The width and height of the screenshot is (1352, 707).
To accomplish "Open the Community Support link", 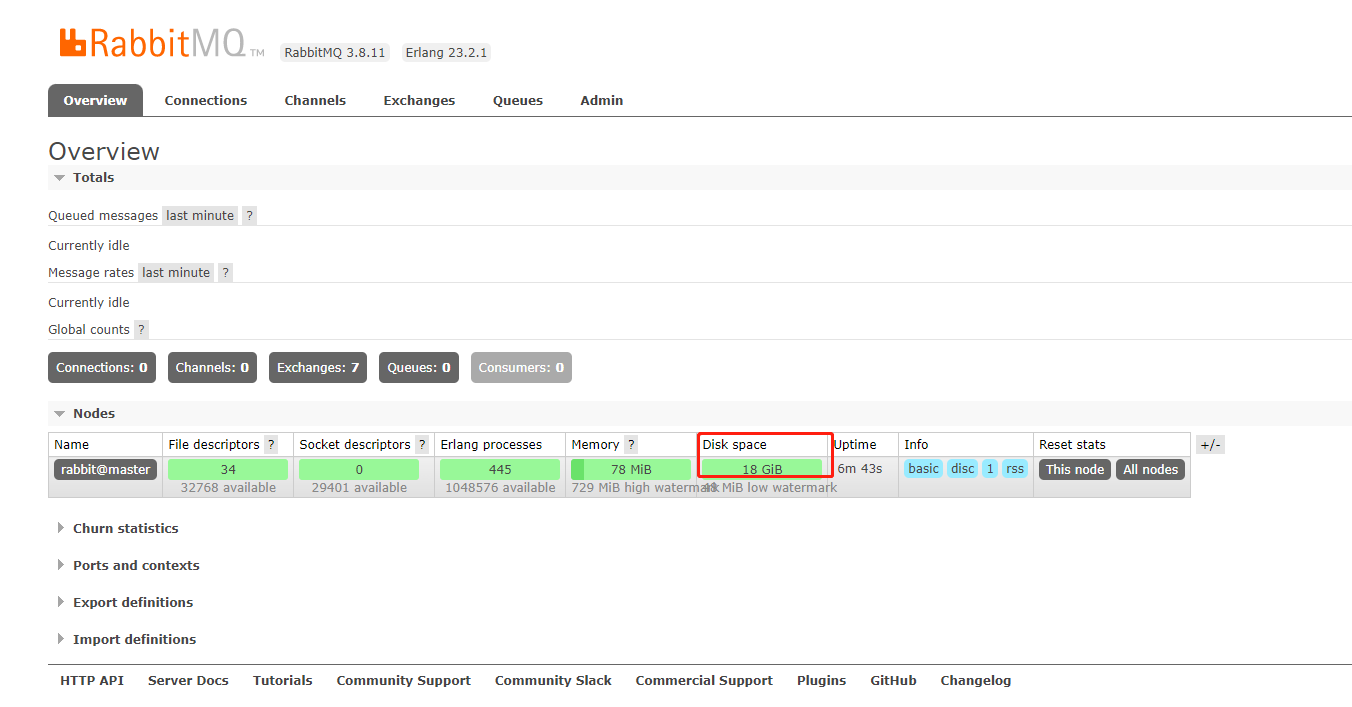I will [x=404, y=681].
